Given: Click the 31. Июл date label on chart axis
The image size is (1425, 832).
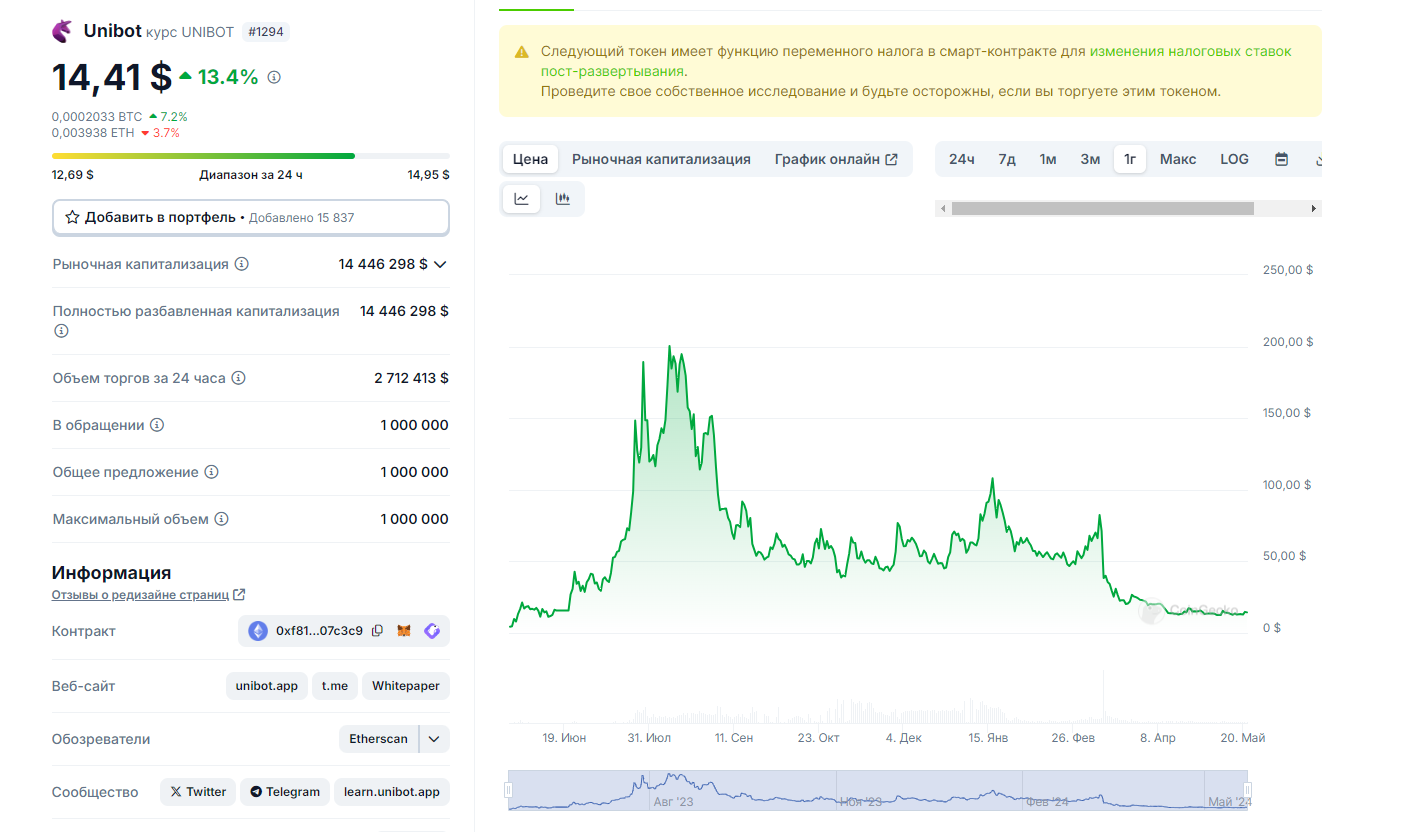Looking at the screenshot, I should click(649, 738).
